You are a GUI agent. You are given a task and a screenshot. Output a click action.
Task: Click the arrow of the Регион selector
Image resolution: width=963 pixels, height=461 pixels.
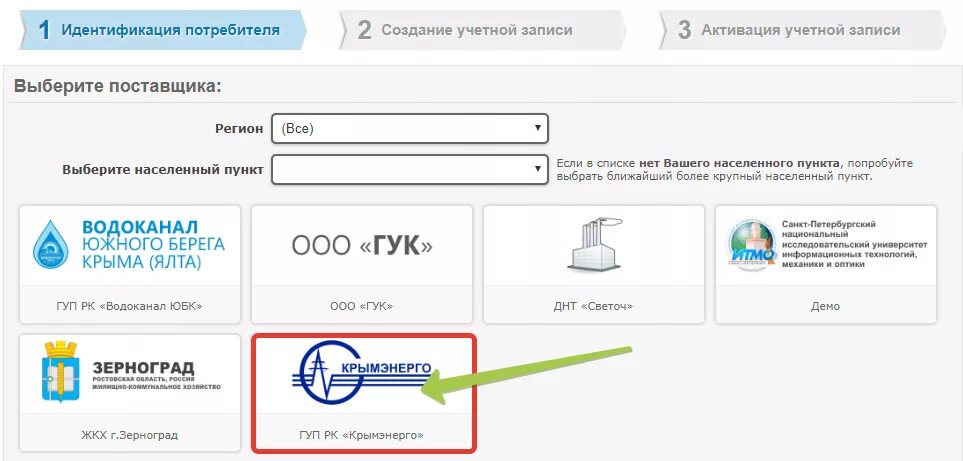click(537, 128)
